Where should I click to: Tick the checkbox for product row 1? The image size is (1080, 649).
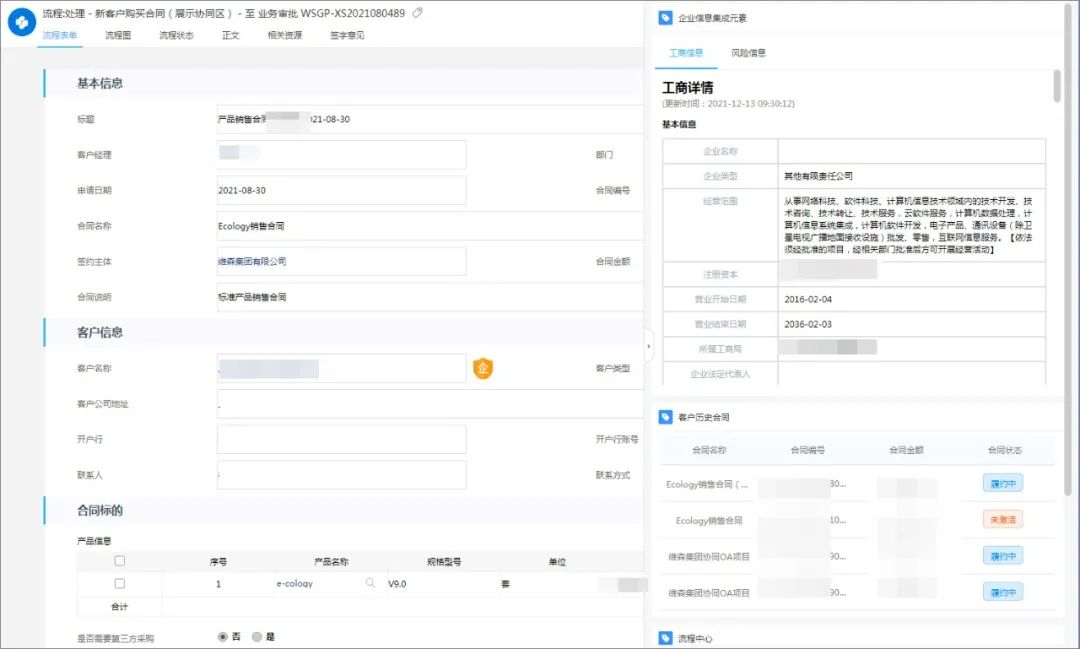120,584
